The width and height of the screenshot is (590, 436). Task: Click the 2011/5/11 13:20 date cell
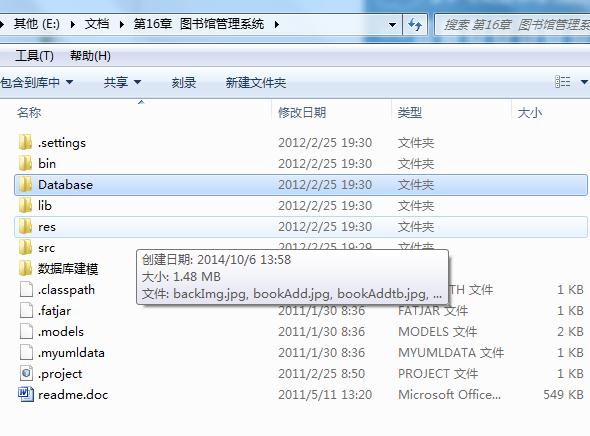325,395
